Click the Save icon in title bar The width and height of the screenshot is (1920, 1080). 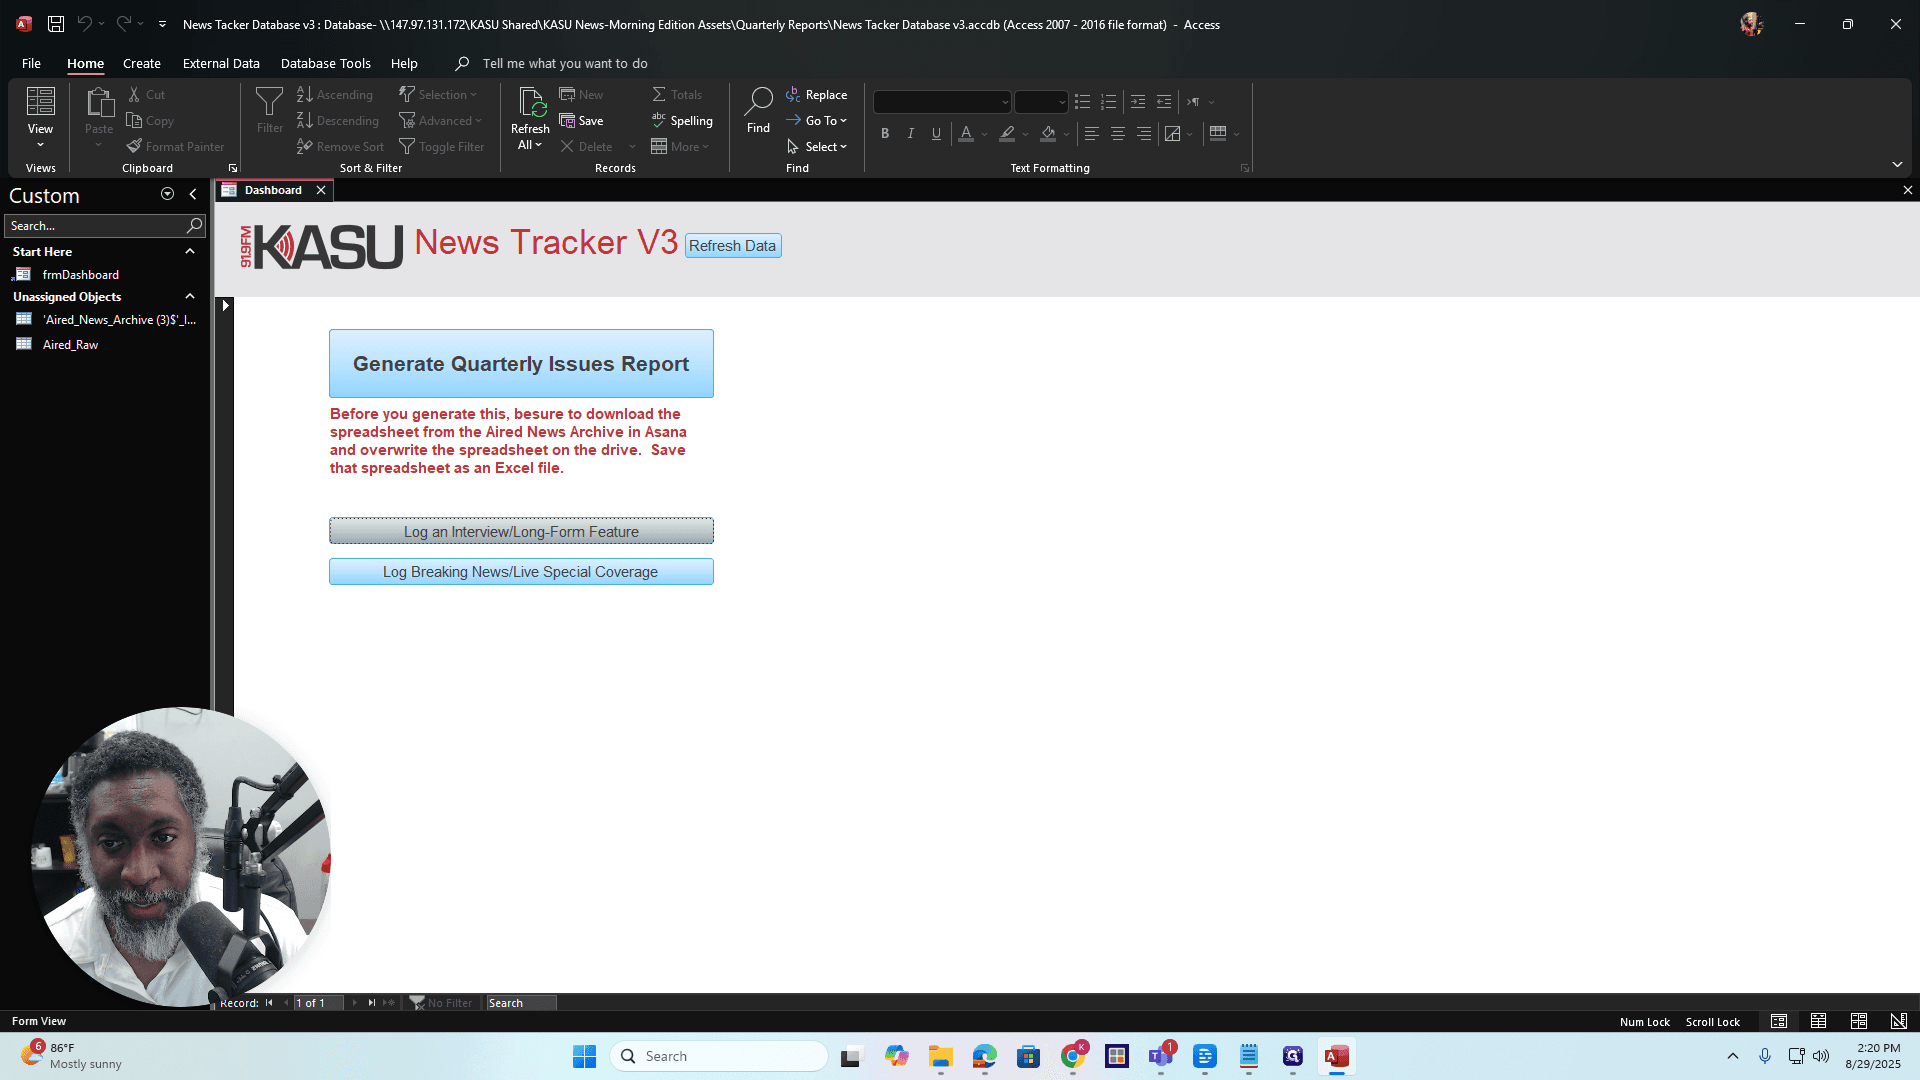(x=56, y=24)
